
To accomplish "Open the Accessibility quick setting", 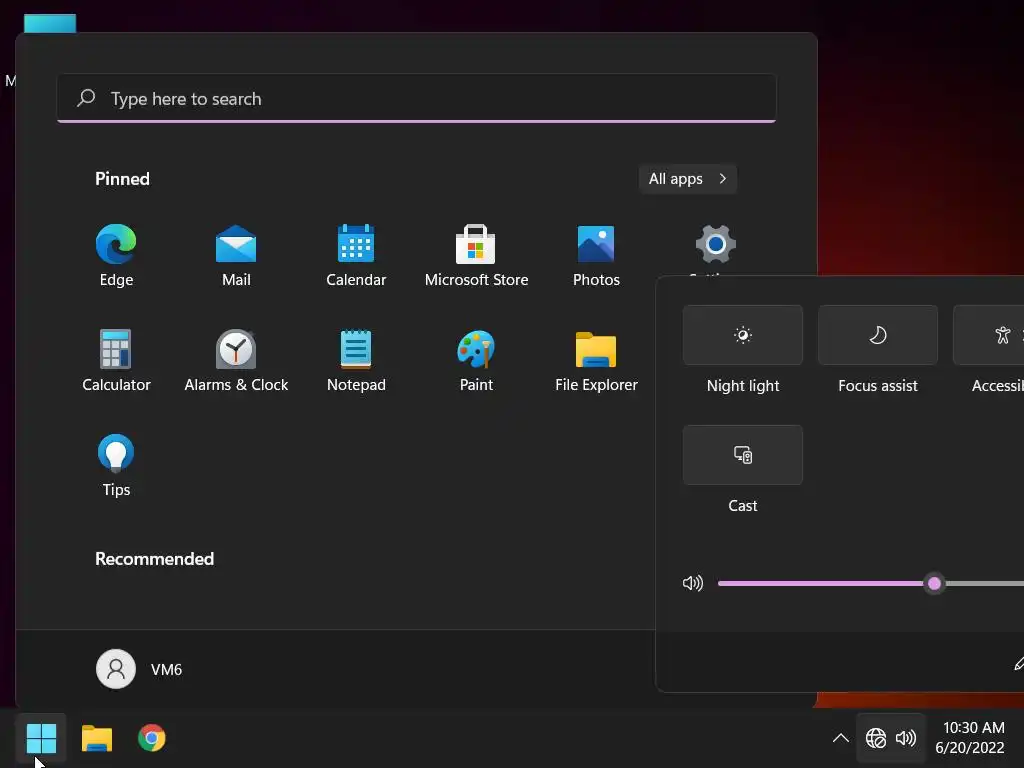I will pos(988,335).
